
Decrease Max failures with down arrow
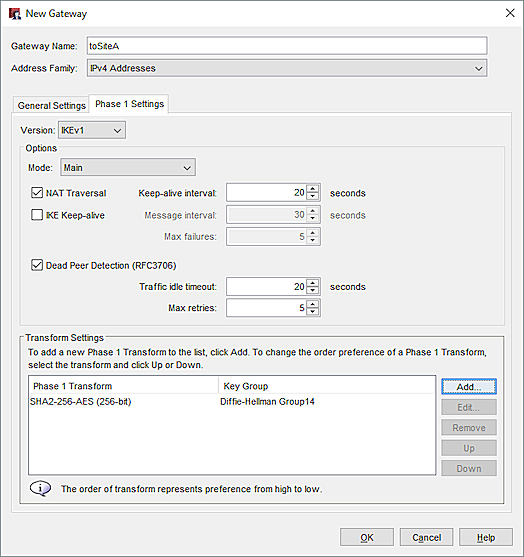(313, 240)
